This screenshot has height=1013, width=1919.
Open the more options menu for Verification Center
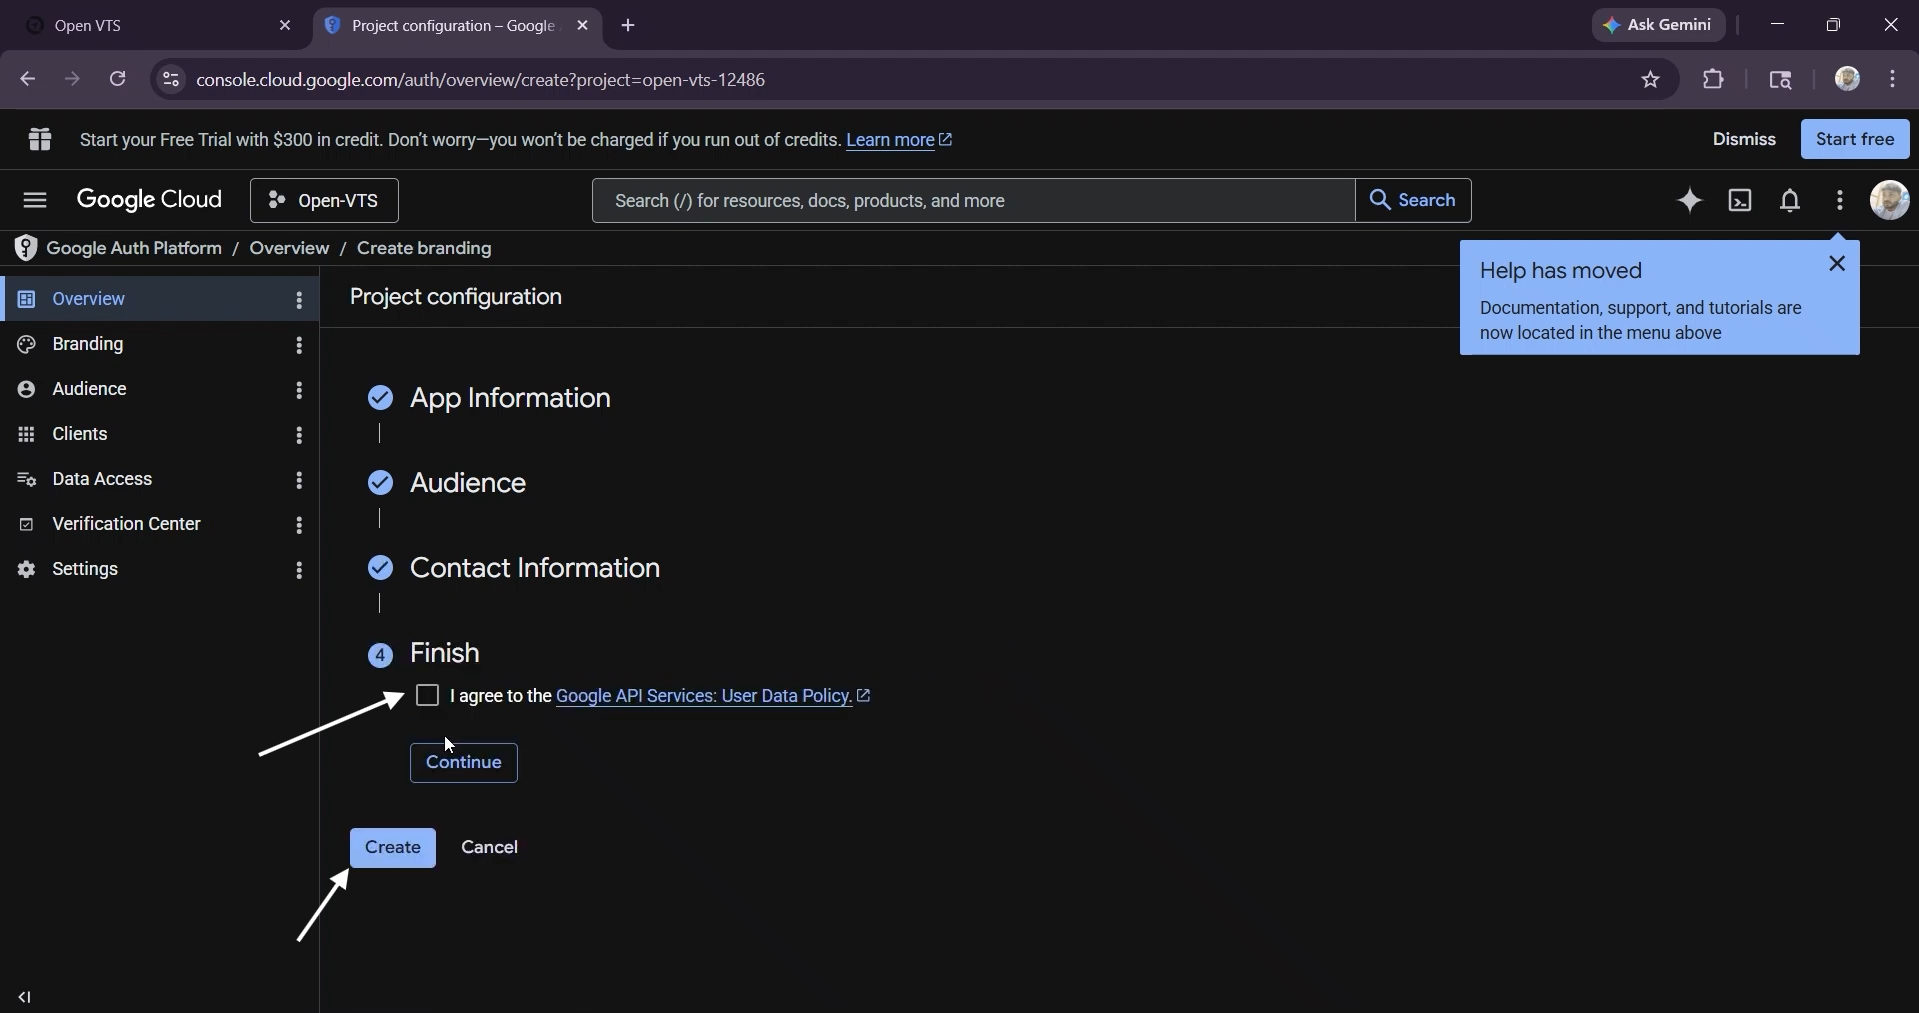[299, 525]
